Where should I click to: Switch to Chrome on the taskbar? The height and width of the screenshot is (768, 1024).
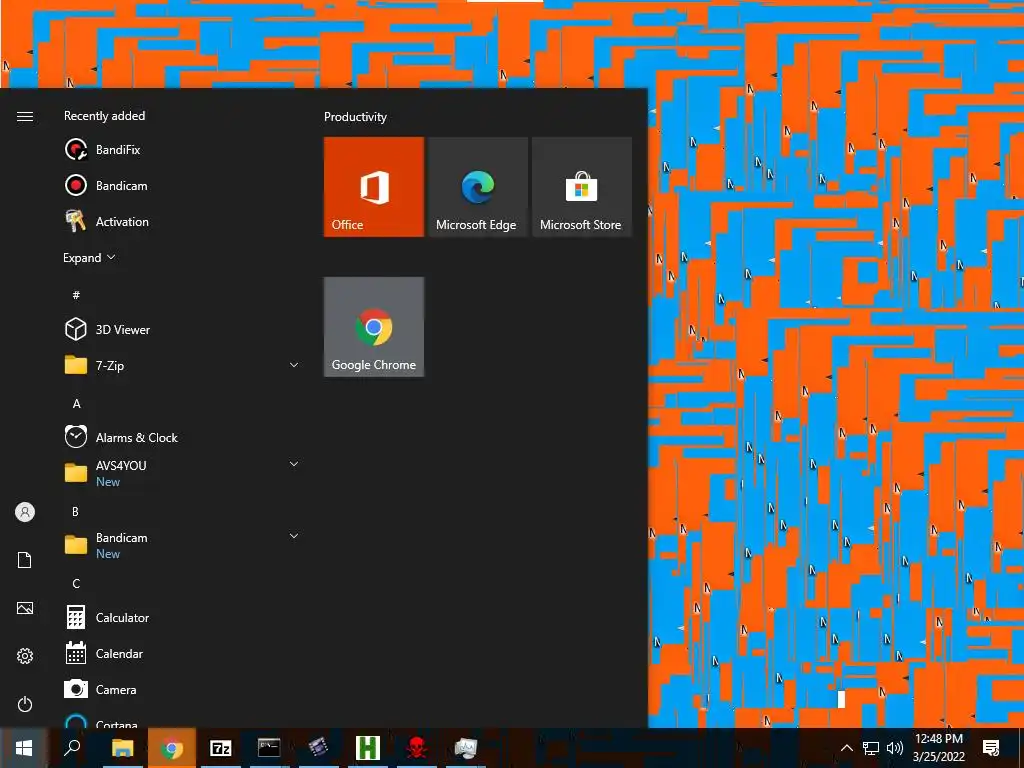pos(172,748)
